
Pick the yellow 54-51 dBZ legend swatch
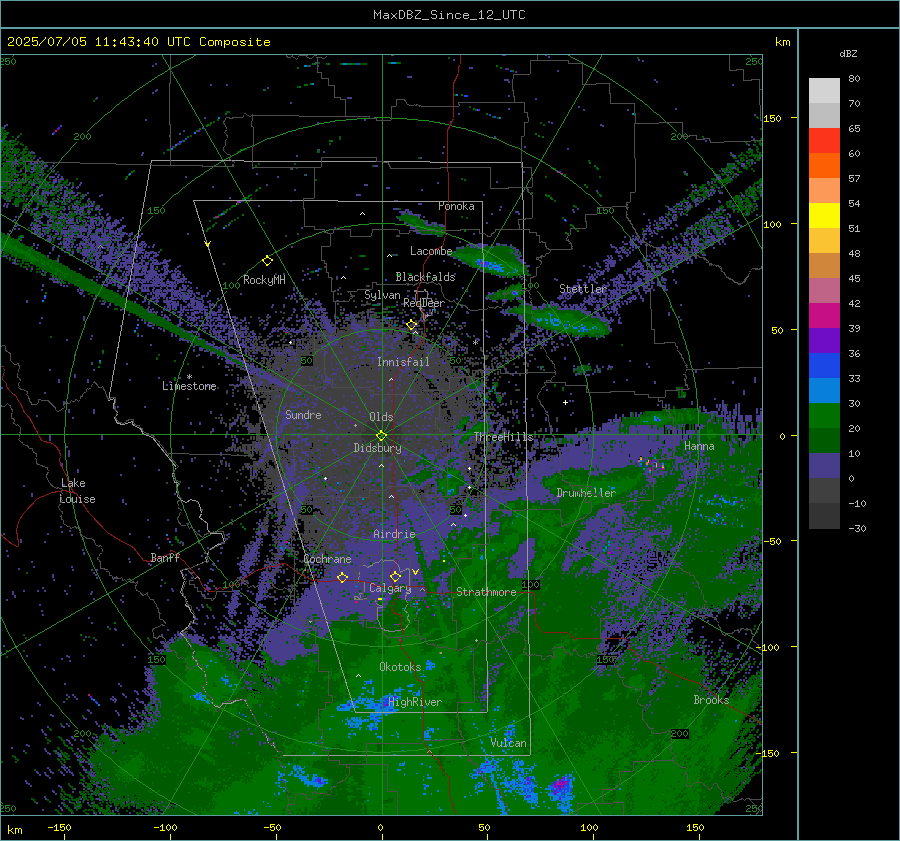(x=824, y=216)
